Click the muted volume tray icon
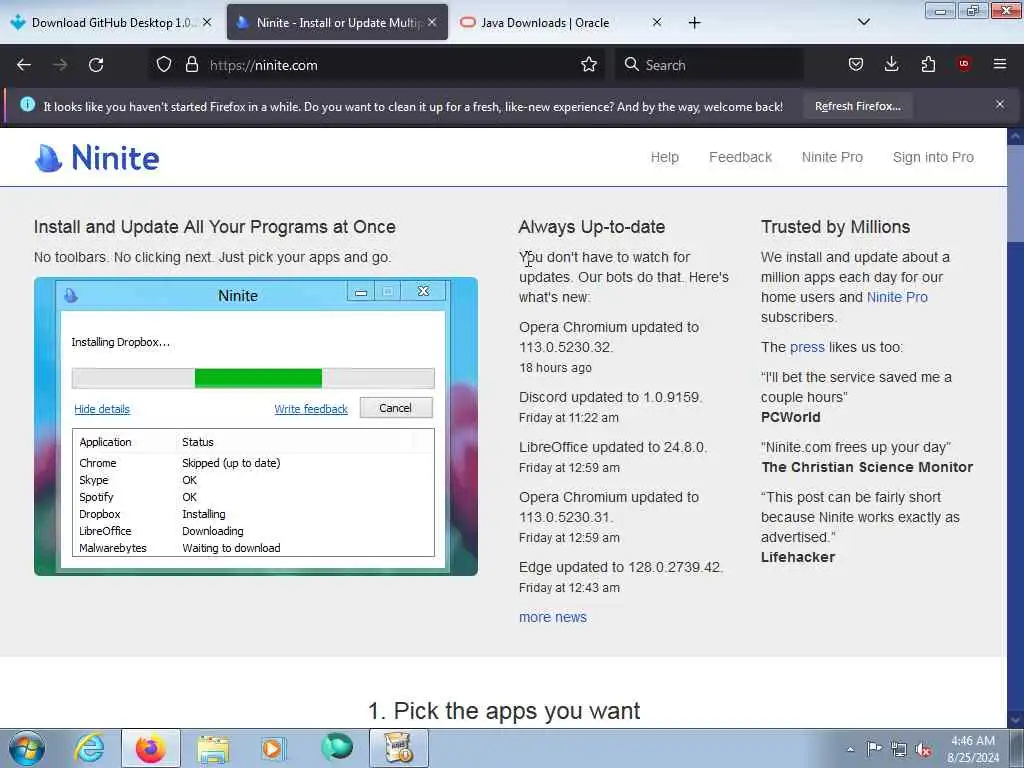 coord(923,750)
